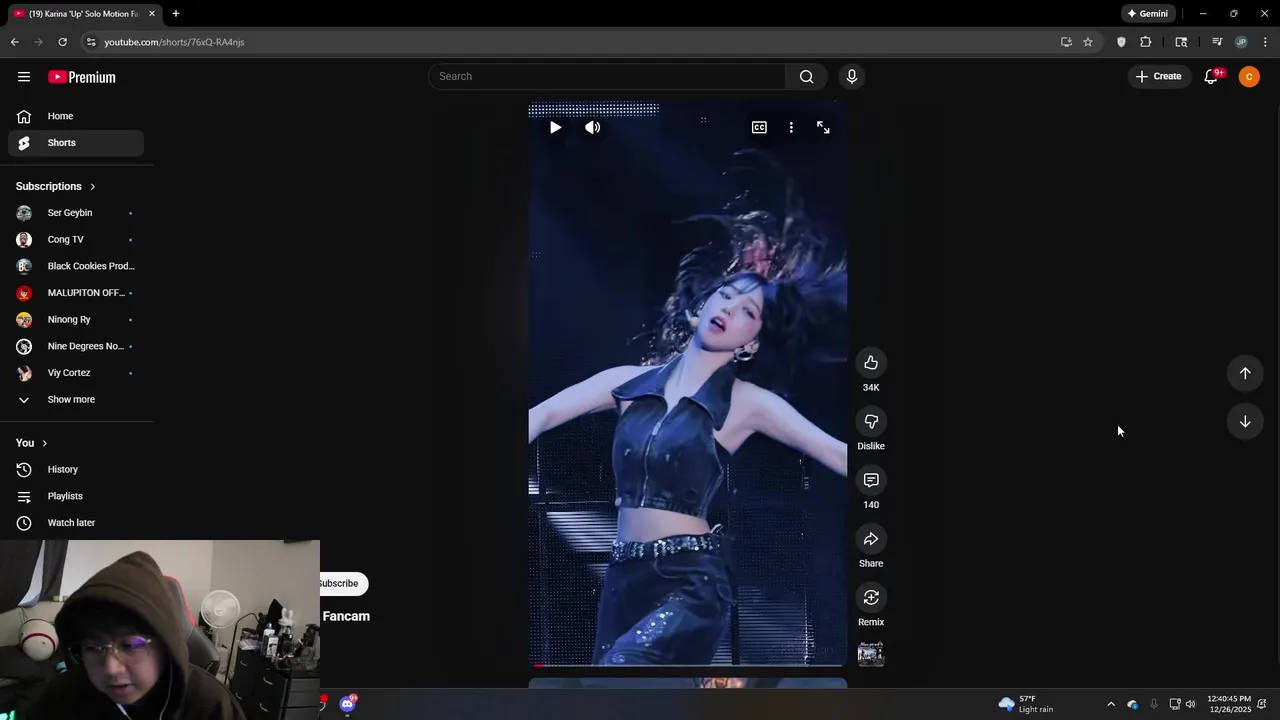Go back in browser
Image resolution: width=1280 pixels, height=720 pixels.
point(14,42)
